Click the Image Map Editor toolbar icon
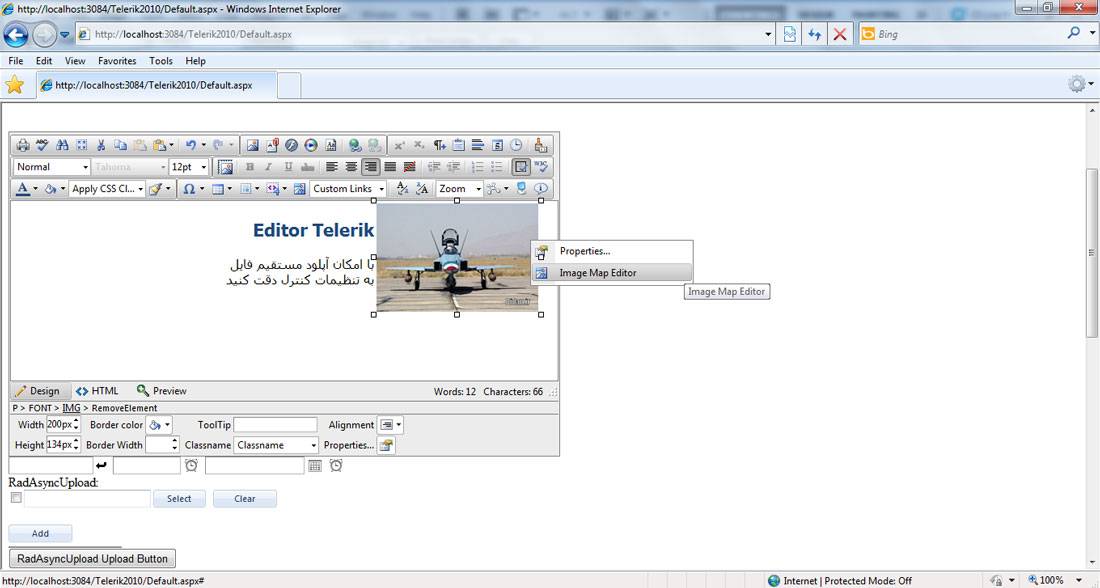1100x588 pixels. point(300,189)
